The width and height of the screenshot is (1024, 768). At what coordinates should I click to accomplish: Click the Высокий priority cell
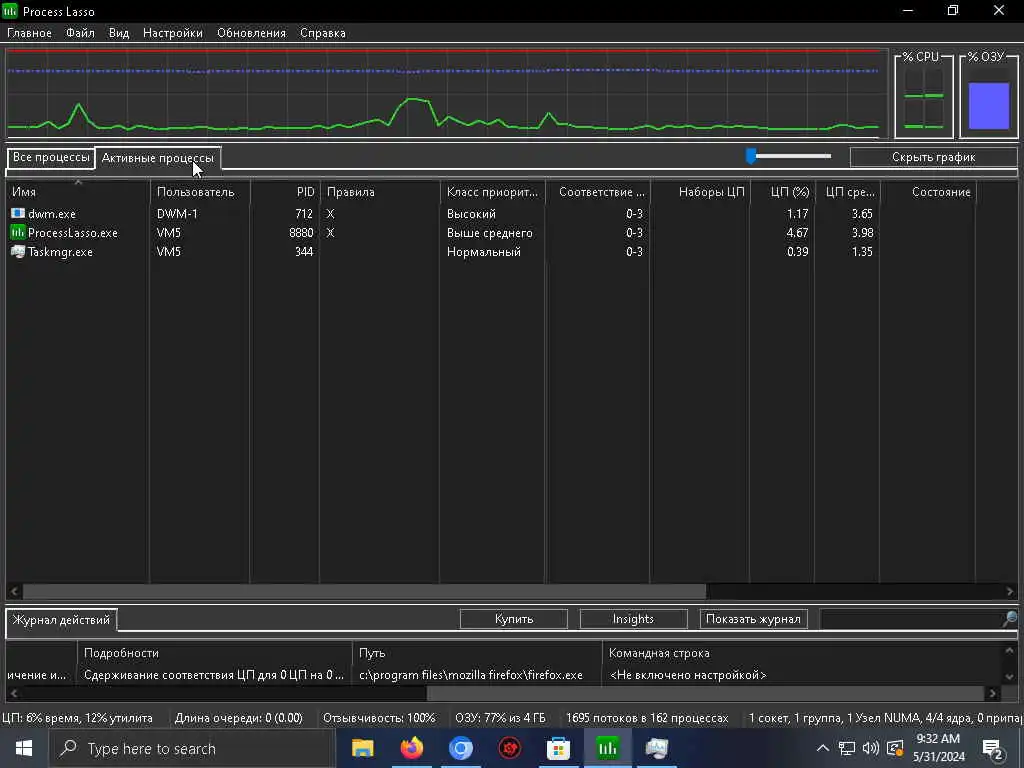tap(471, 214)
